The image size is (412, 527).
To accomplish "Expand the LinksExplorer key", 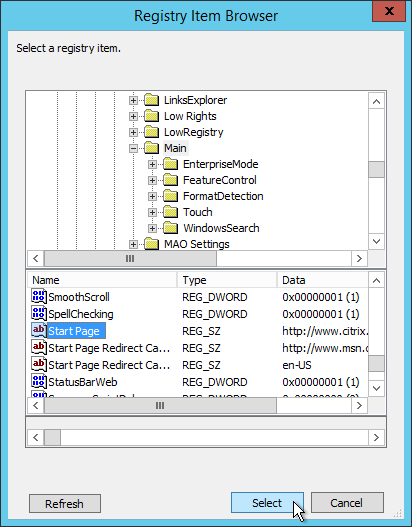I will click(x=133, y=100).
